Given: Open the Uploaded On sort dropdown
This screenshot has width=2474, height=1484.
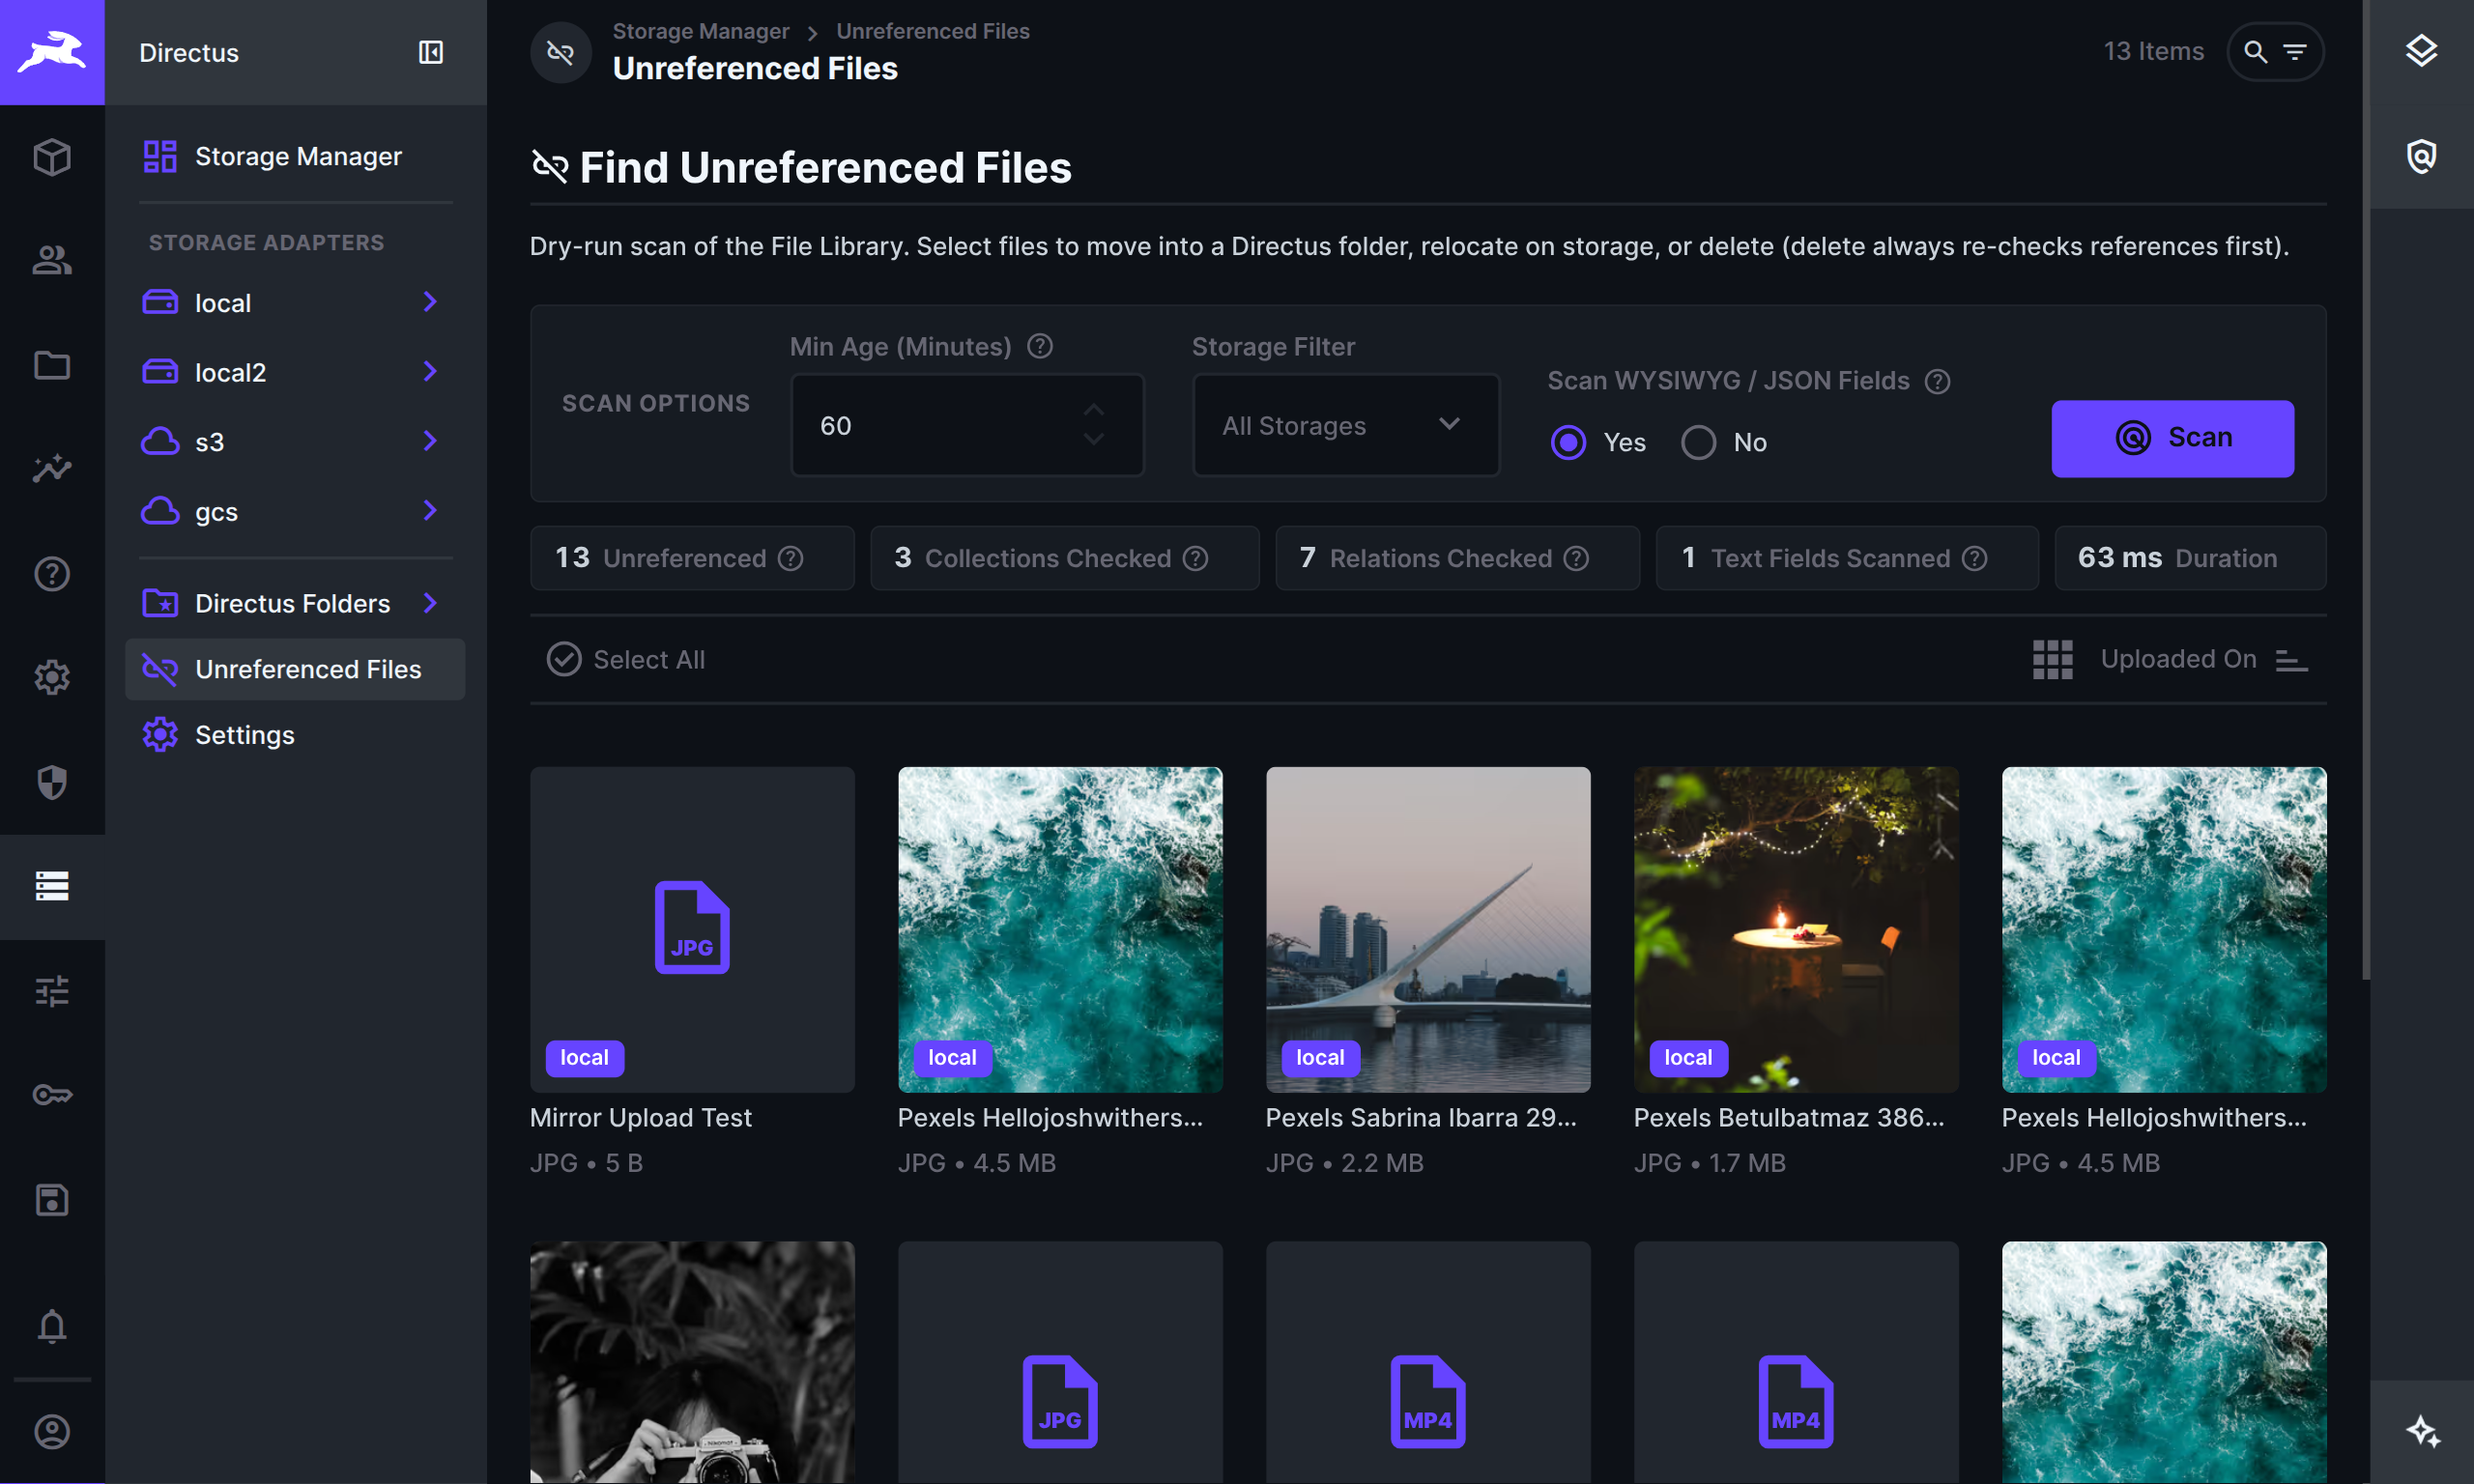Looking at the screenshot, I should click(2178, 660).
